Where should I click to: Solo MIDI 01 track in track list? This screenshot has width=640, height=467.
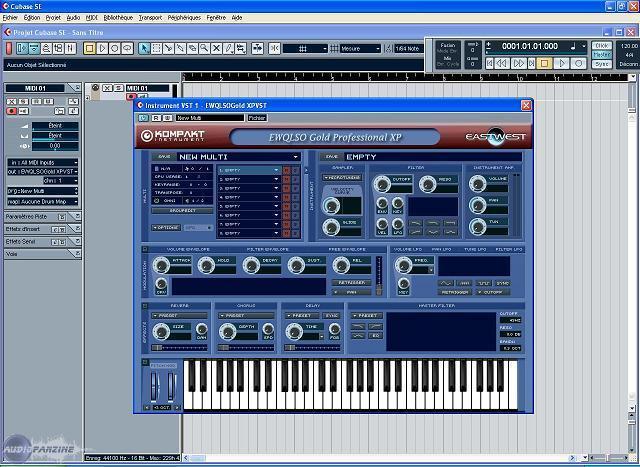pos(118,88)
